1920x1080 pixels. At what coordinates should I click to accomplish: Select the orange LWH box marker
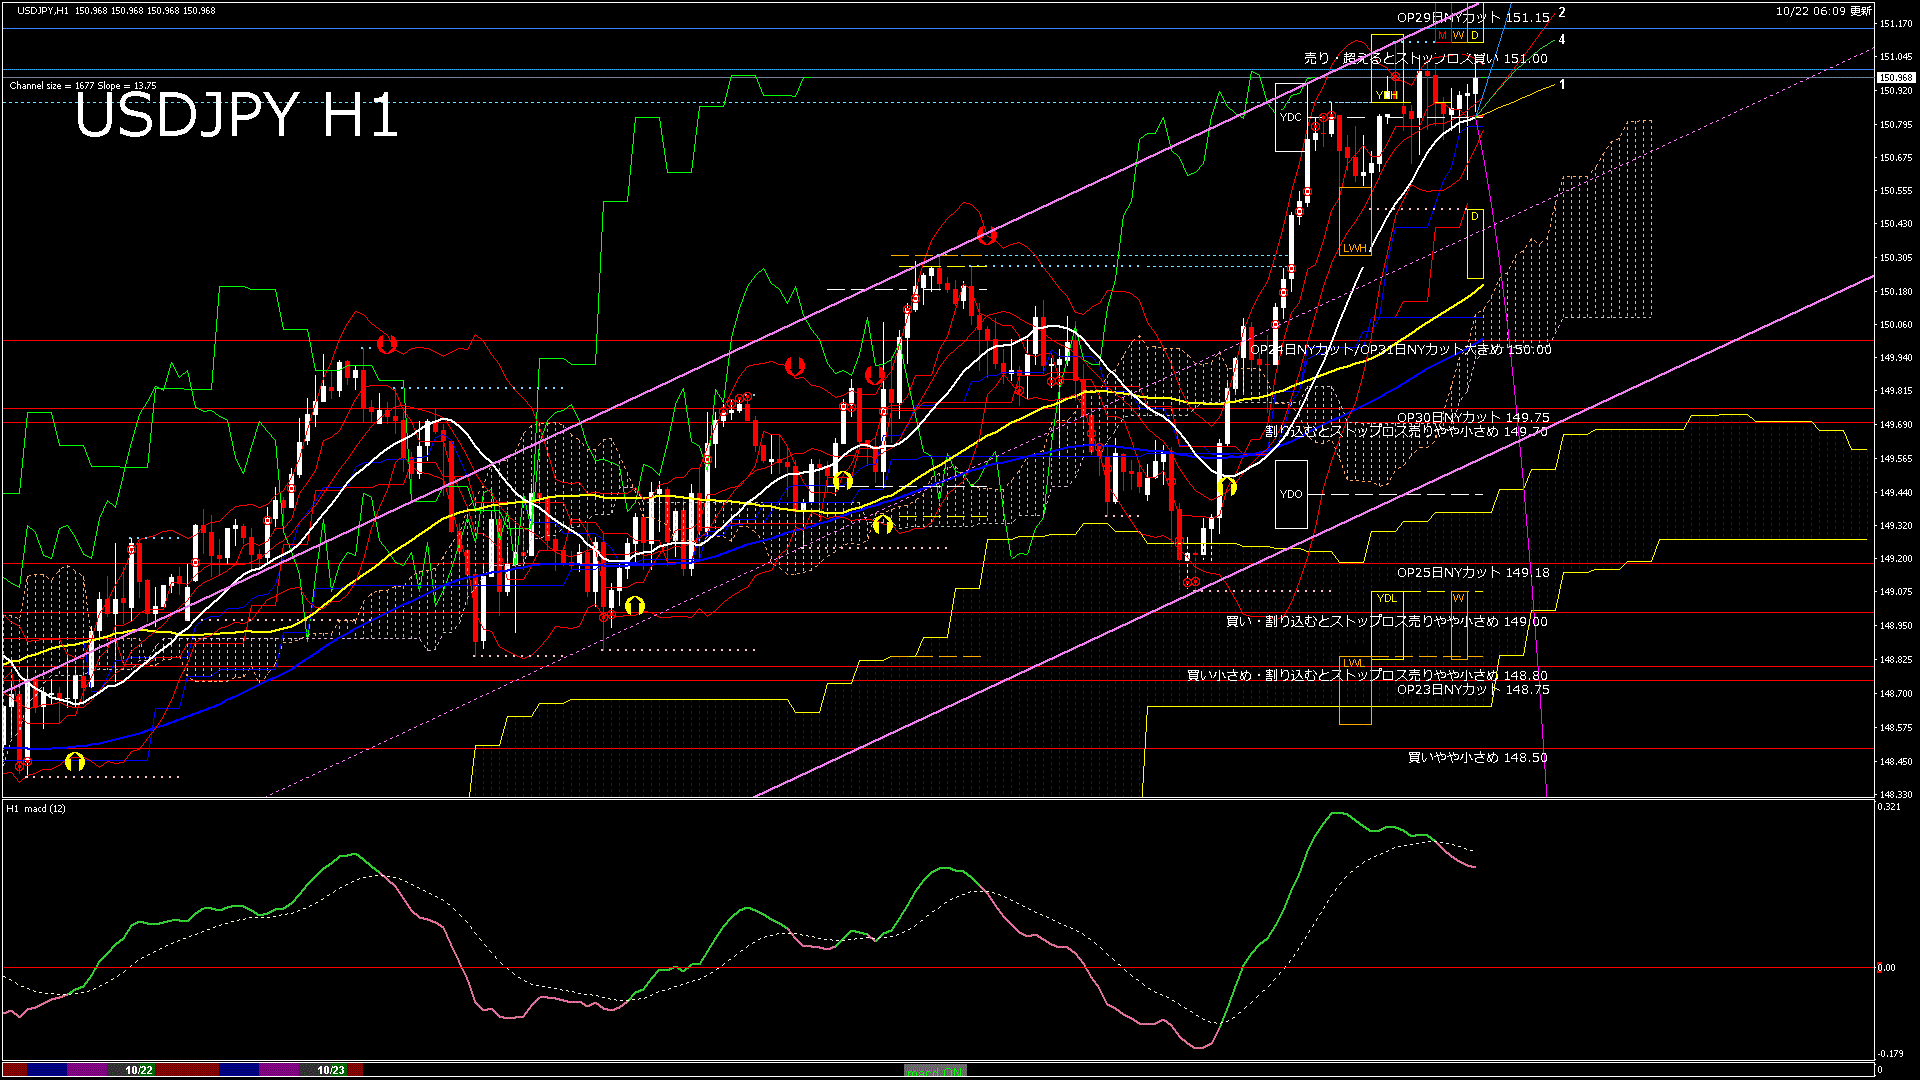1355,248
